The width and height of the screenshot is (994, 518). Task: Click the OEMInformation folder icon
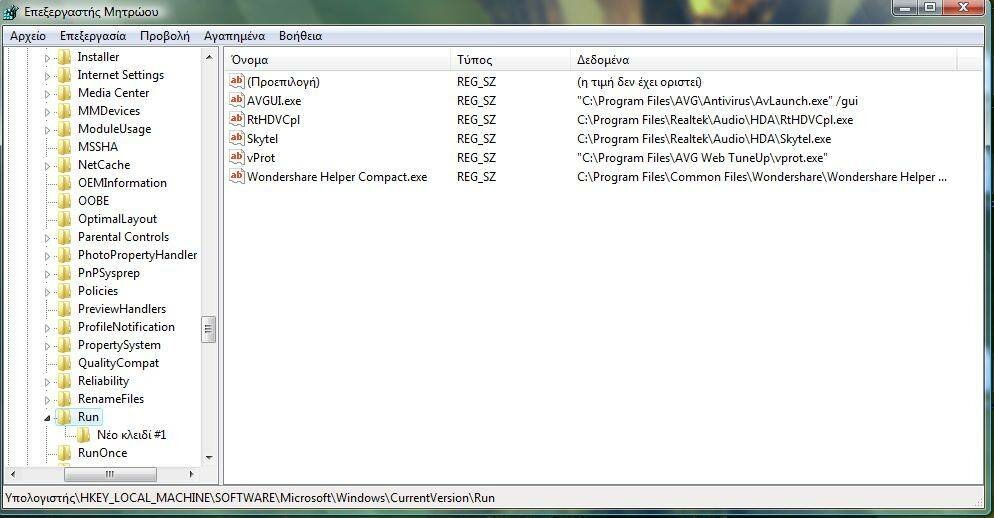64,183
